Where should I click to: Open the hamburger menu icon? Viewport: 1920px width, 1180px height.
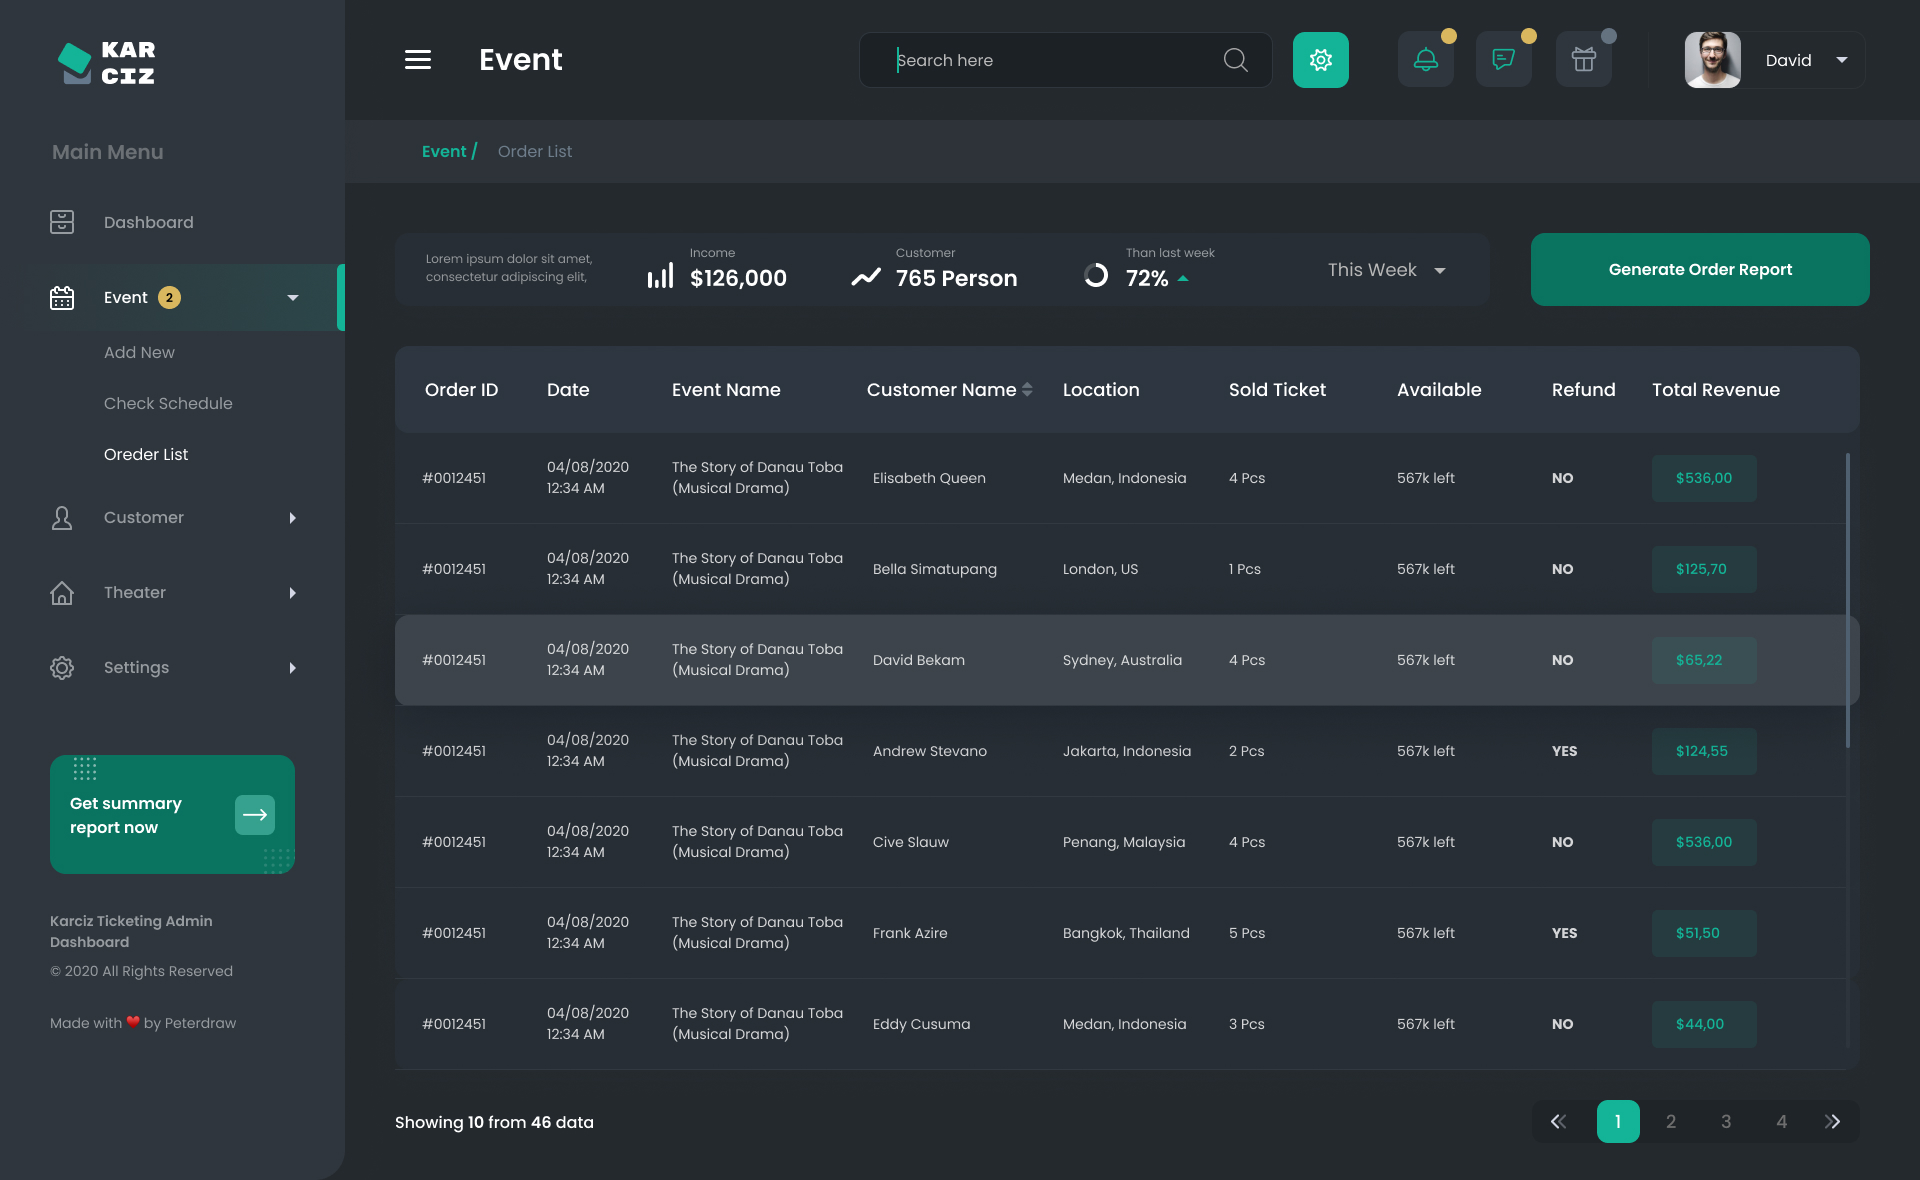pos(418,60)
